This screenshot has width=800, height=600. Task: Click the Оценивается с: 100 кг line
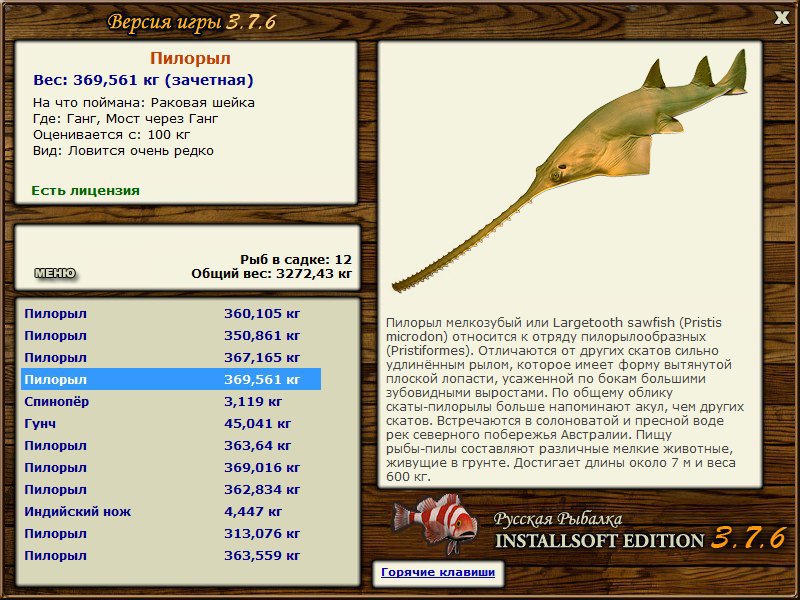tap(111, 135)
